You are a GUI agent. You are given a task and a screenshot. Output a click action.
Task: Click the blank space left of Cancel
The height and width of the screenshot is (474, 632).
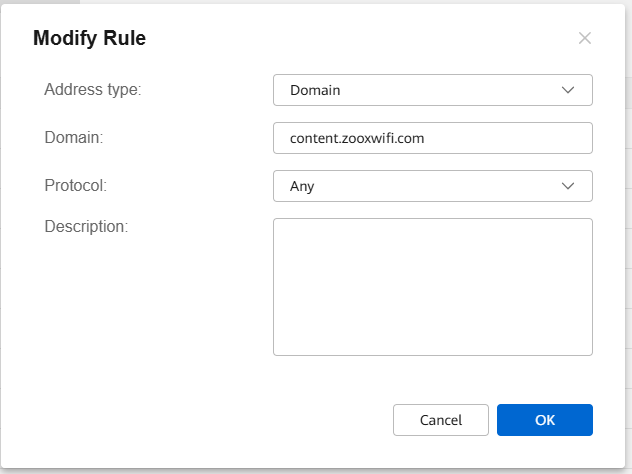[202, 420]
